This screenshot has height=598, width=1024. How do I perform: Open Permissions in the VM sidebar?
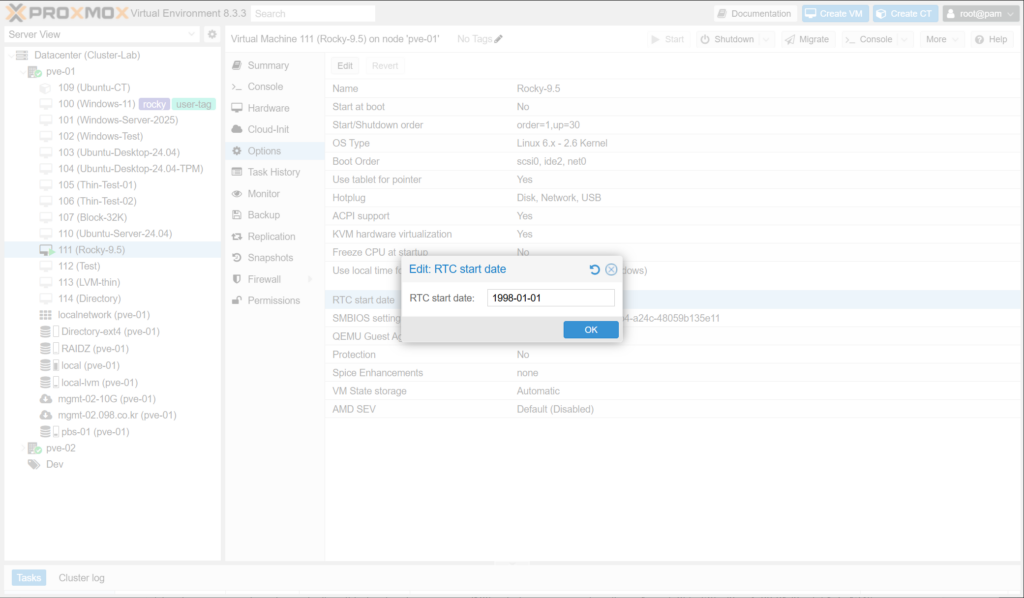click(273, 300)
